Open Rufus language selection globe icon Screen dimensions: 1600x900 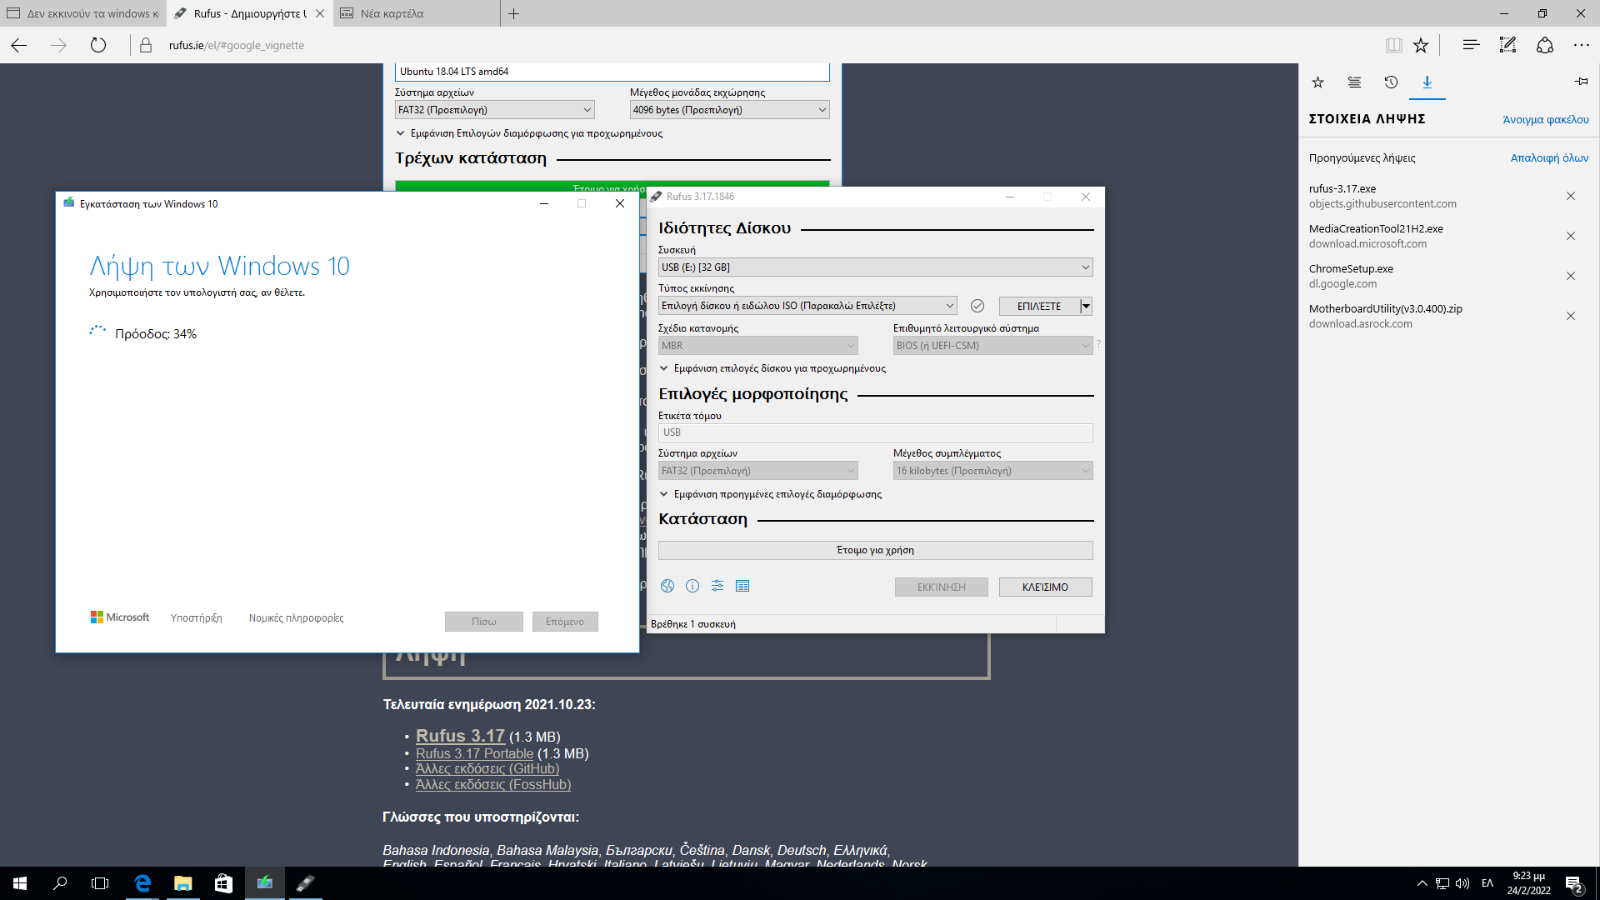coord(667,586)
